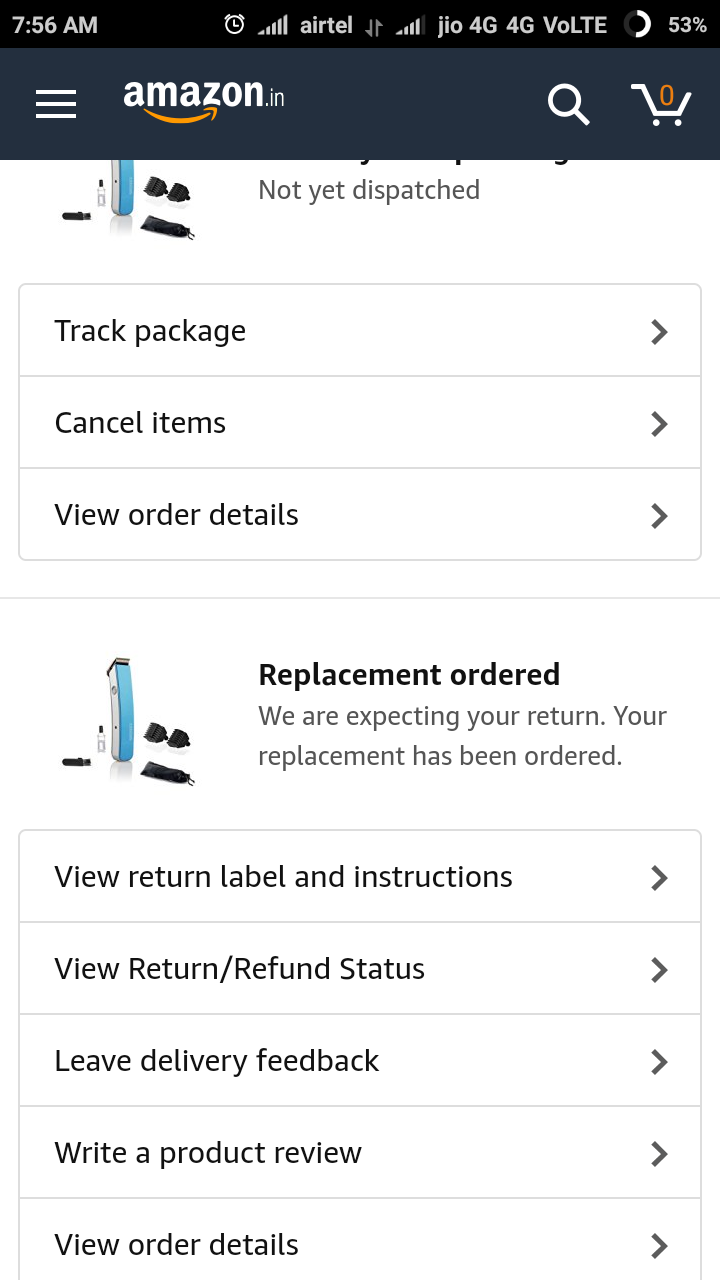Tap chevron next to View Return/Refund Status
Screen dimensions: 720x1280
tap(659, 970)
